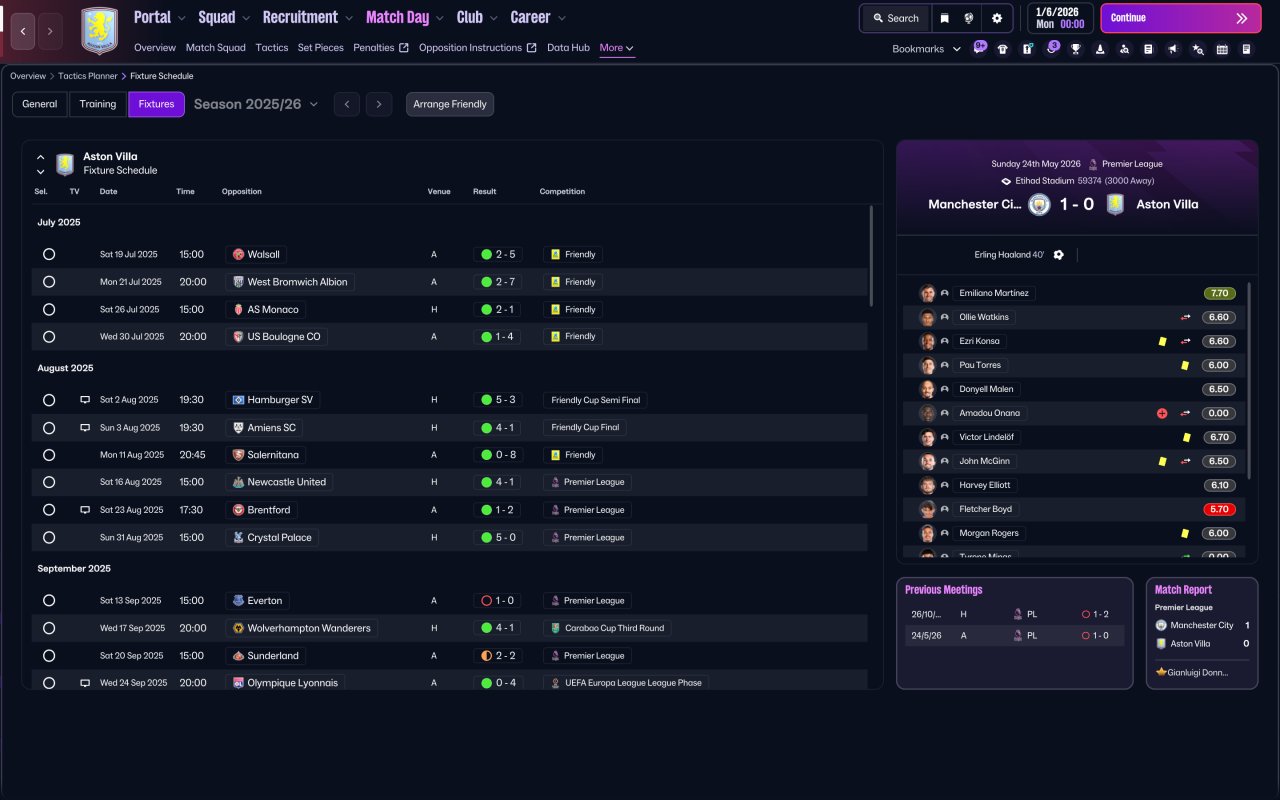
Task: Click TV icon on Hamburger SV row
Action: point(85,400)
